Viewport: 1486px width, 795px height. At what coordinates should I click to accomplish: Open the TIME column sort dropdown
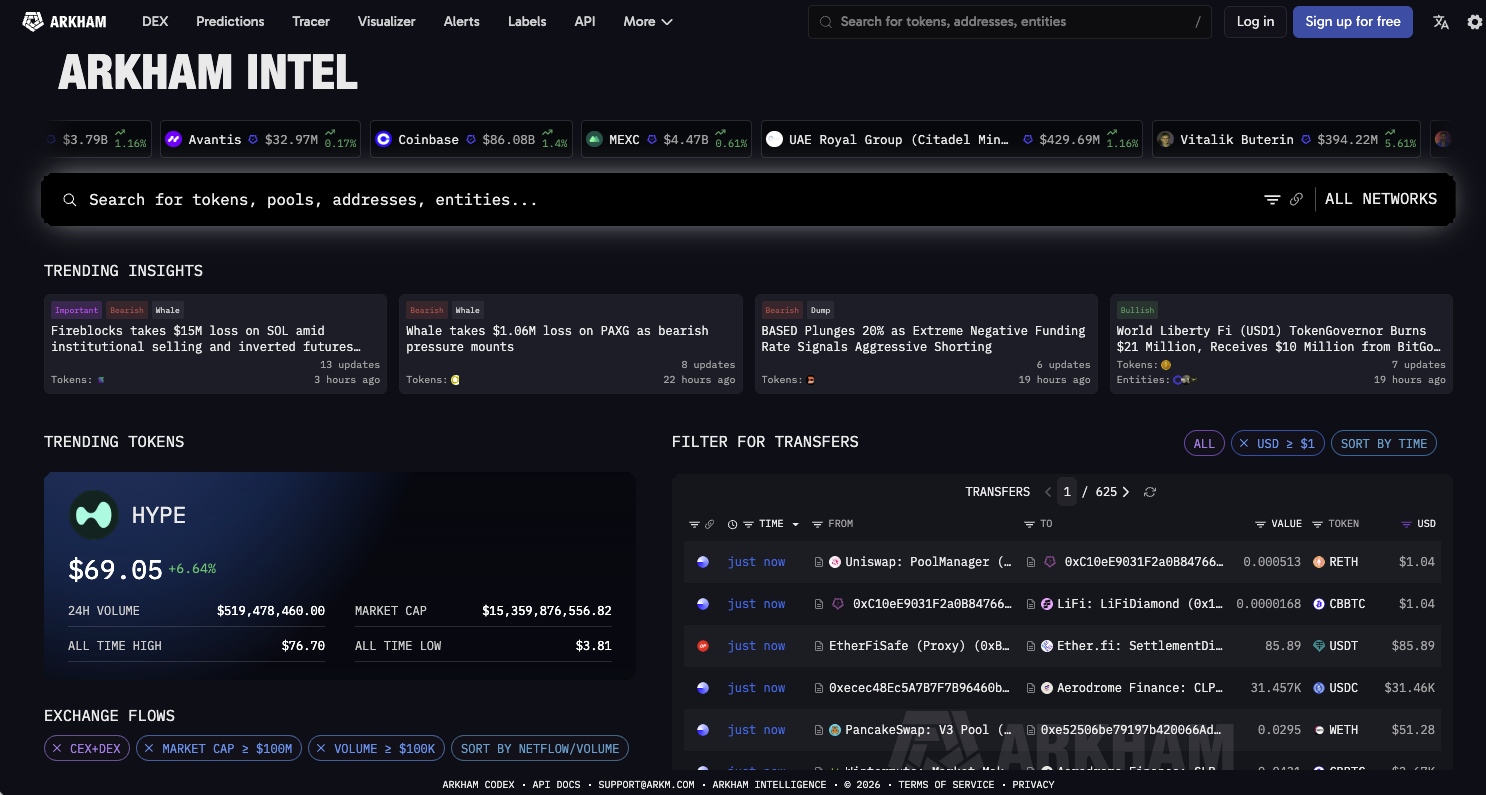point(796,524)
